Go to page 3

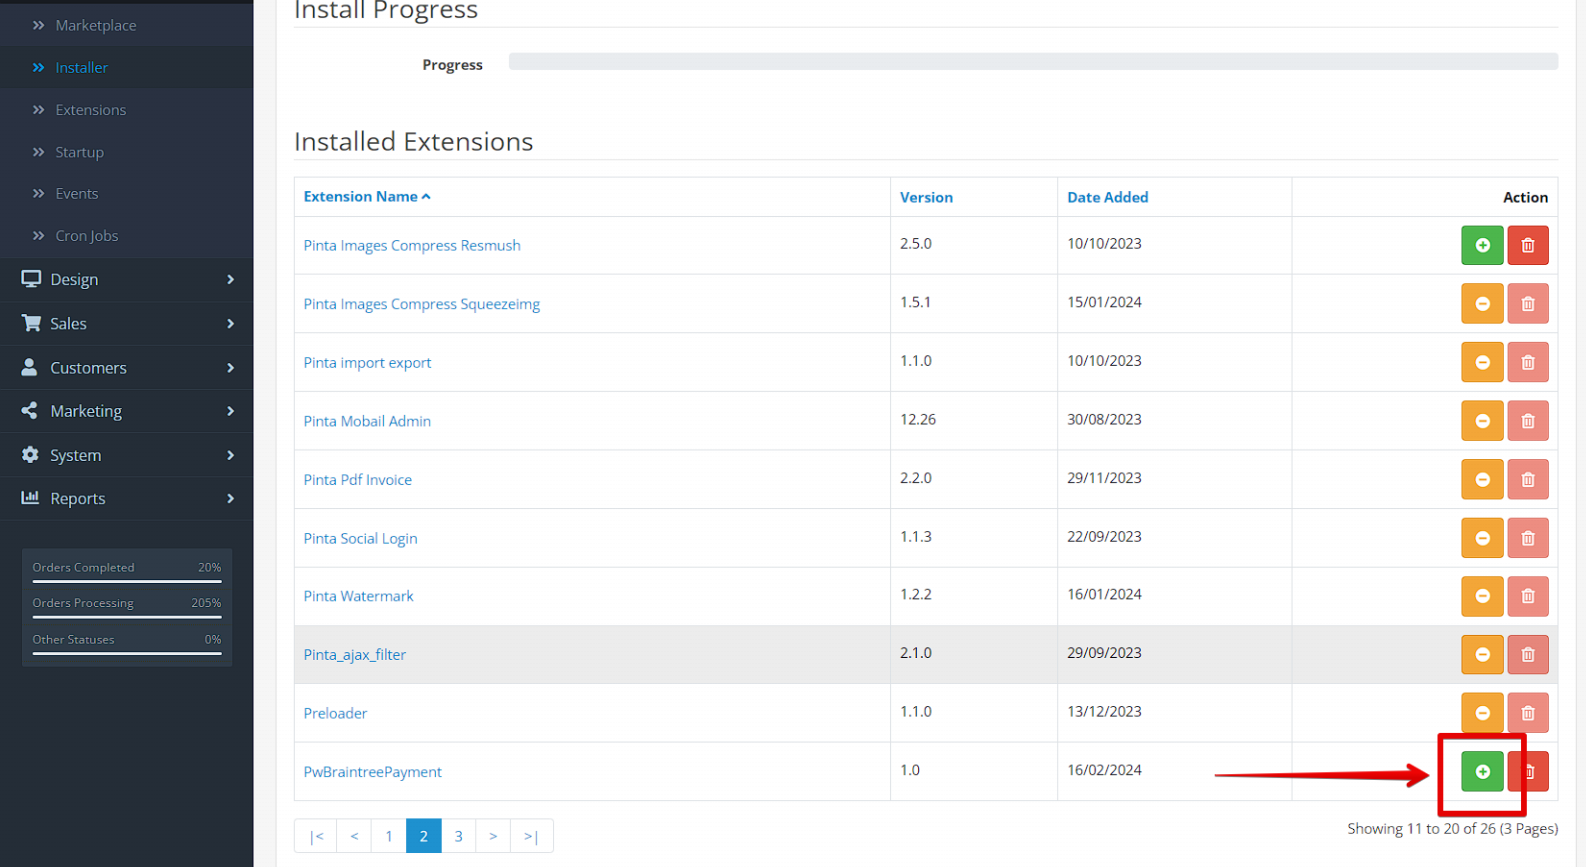coord(458,836)
